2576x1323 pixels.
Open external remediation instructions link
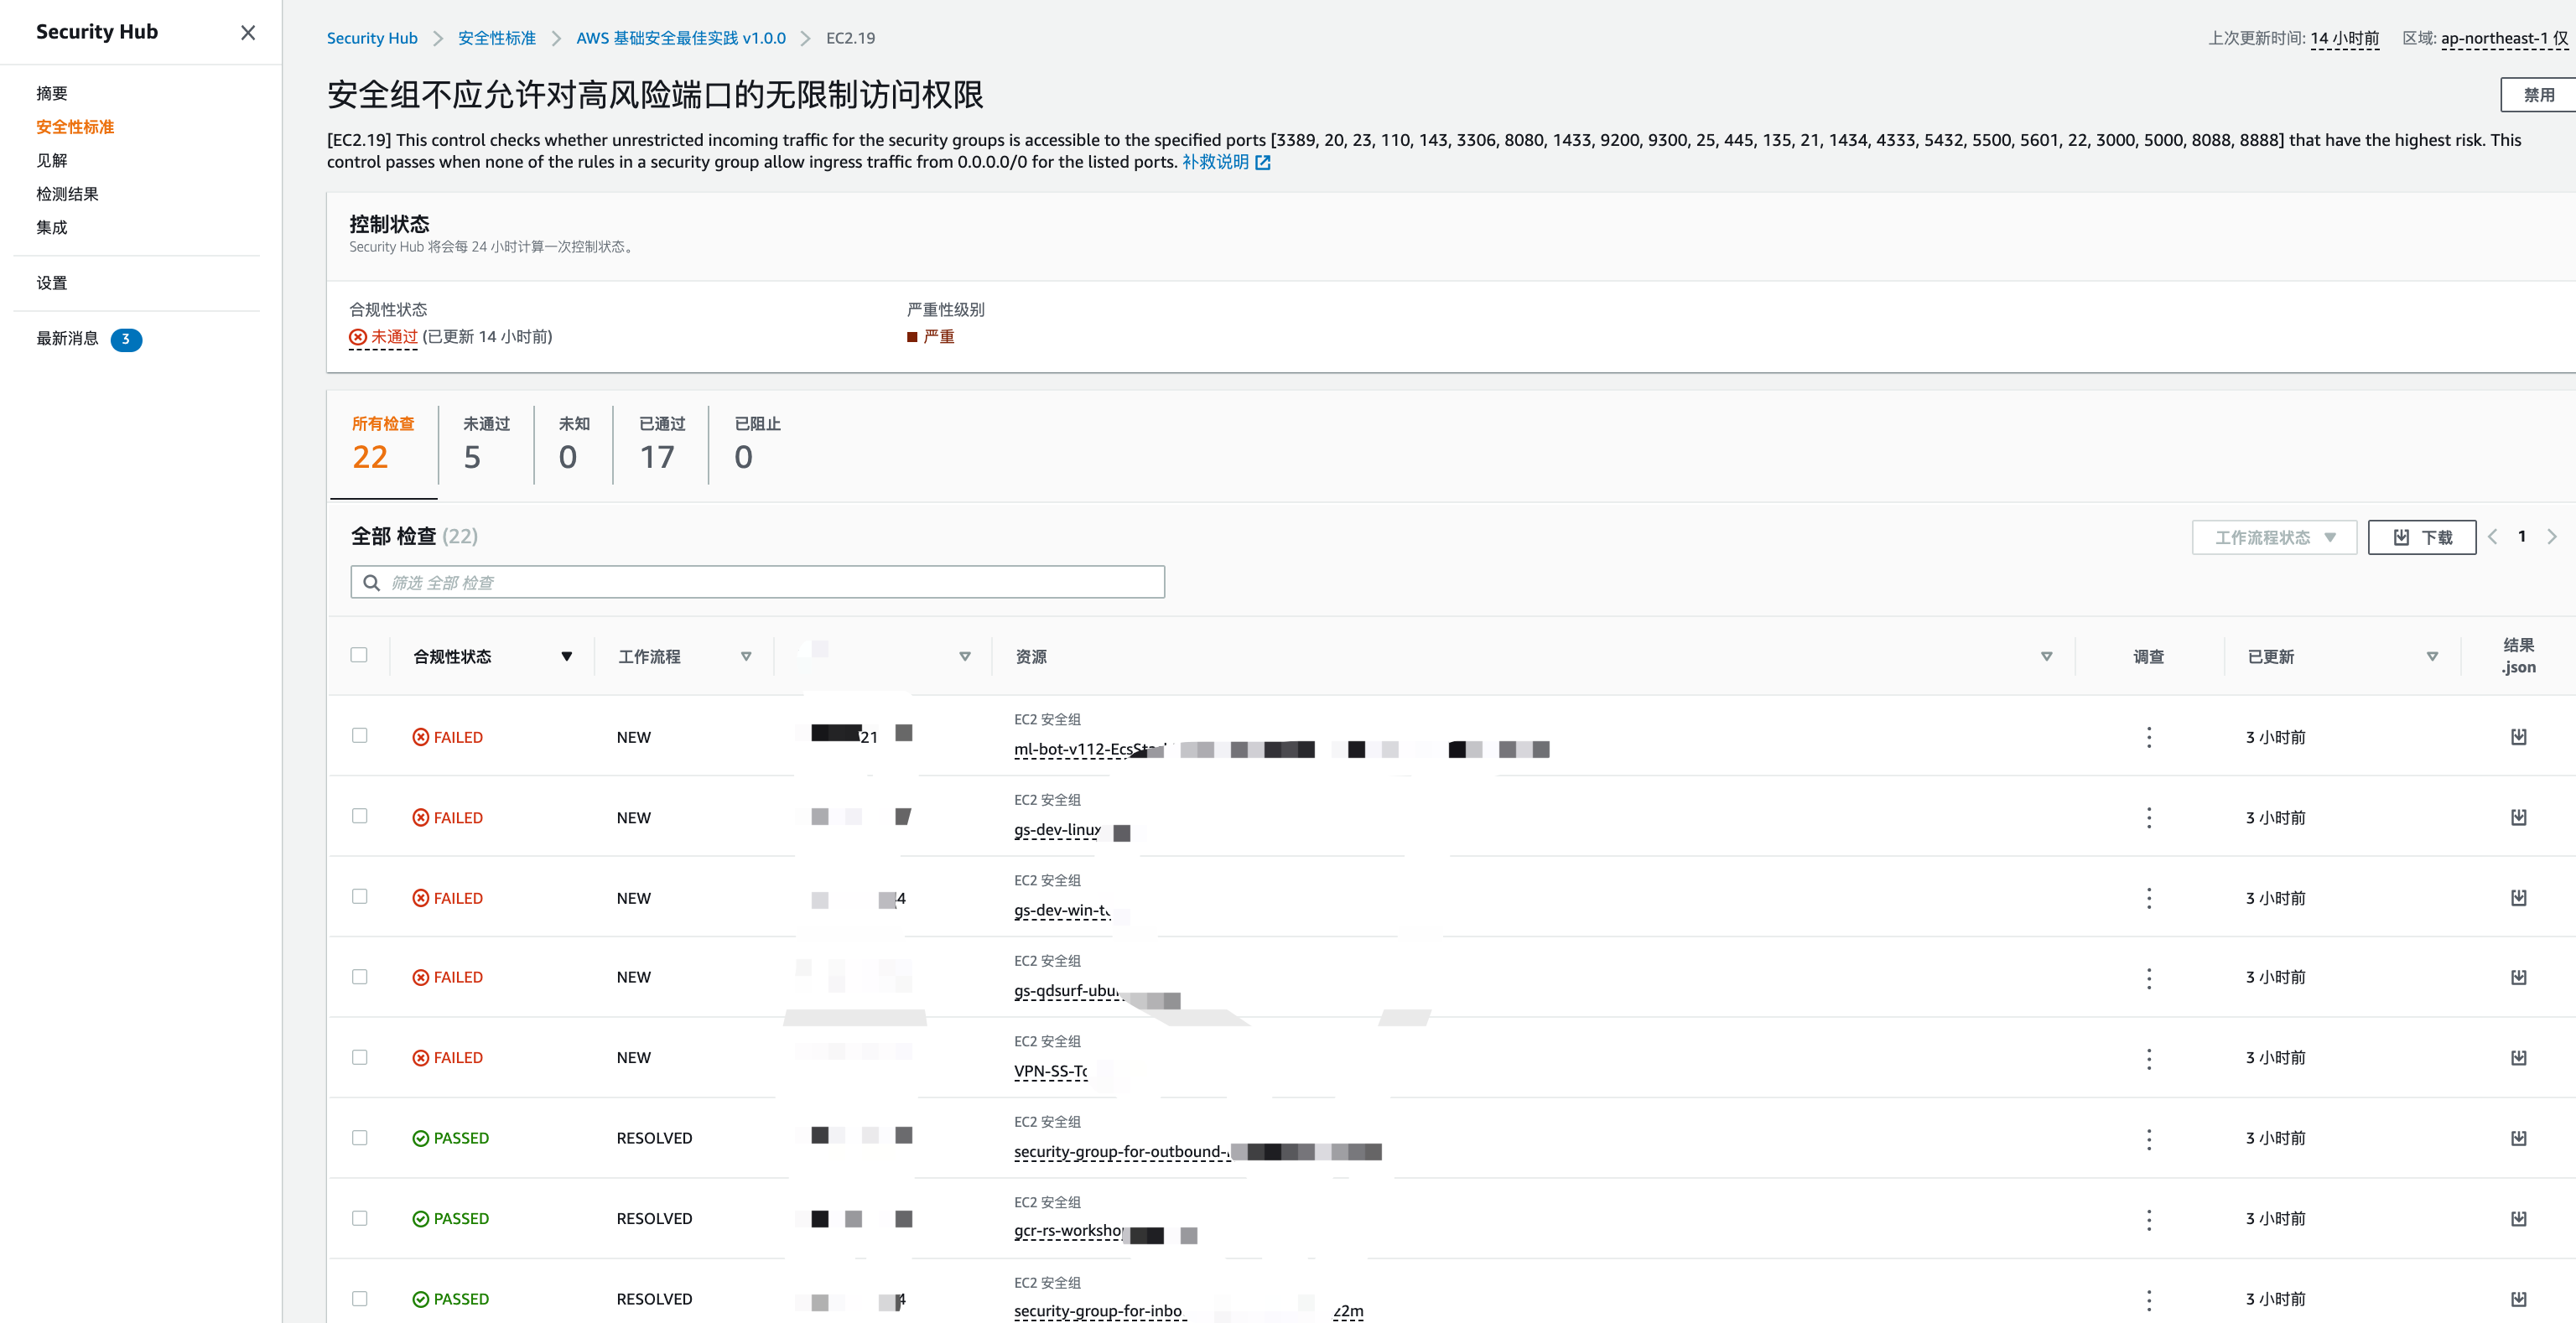point(1226,162)
